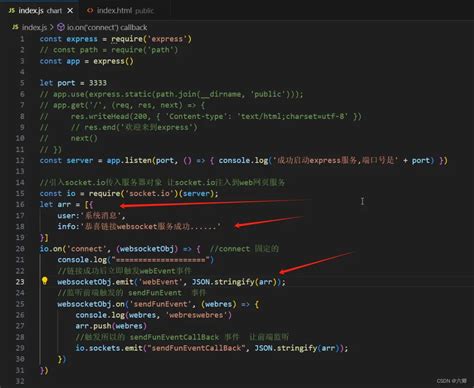Switch to the index.html public tab
The width and height of the screenshot is (474, 388).
[121, 11]
